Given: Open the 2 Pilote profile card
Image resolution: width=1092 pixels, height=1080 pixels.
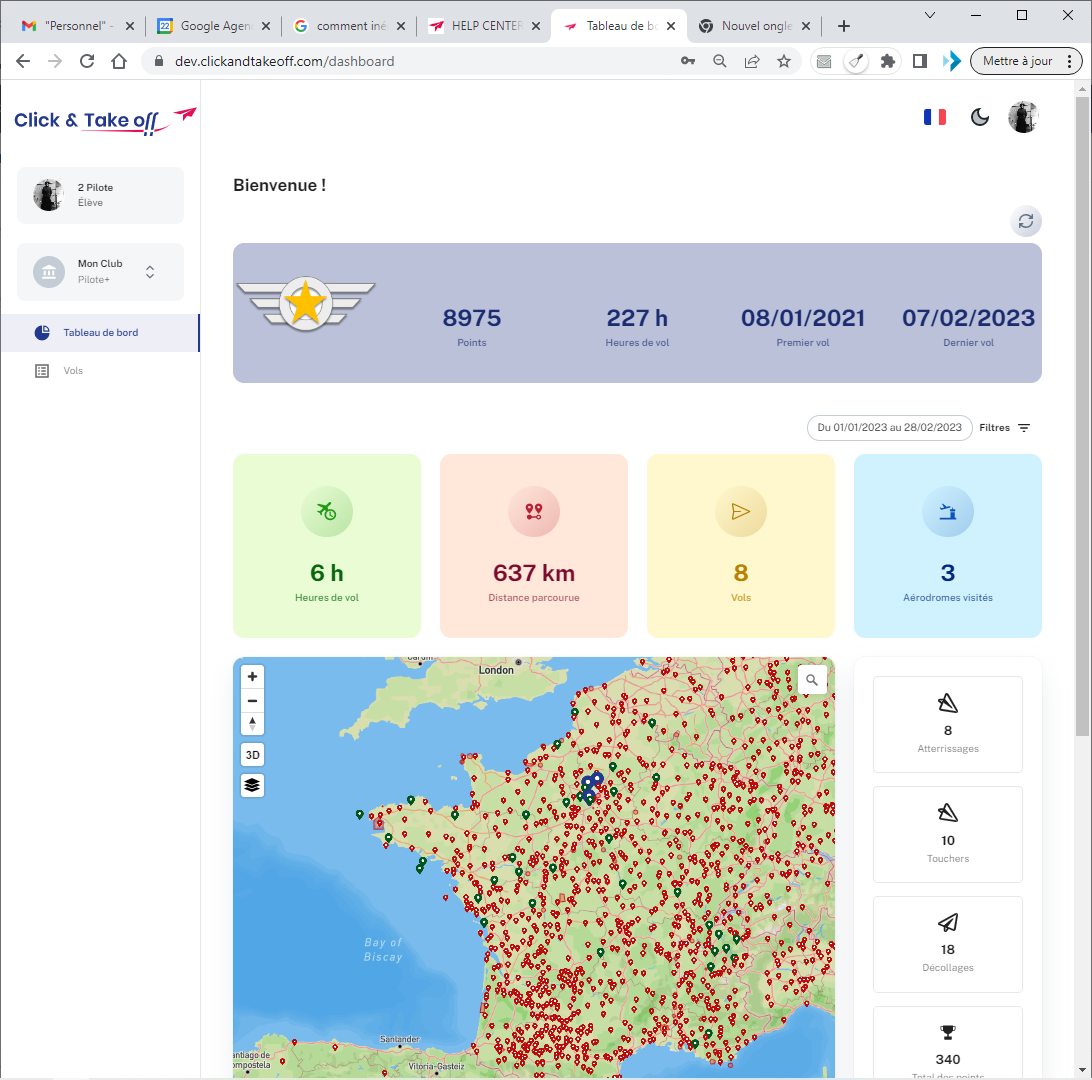Looking at the screenshot, I should coord(100,195).
